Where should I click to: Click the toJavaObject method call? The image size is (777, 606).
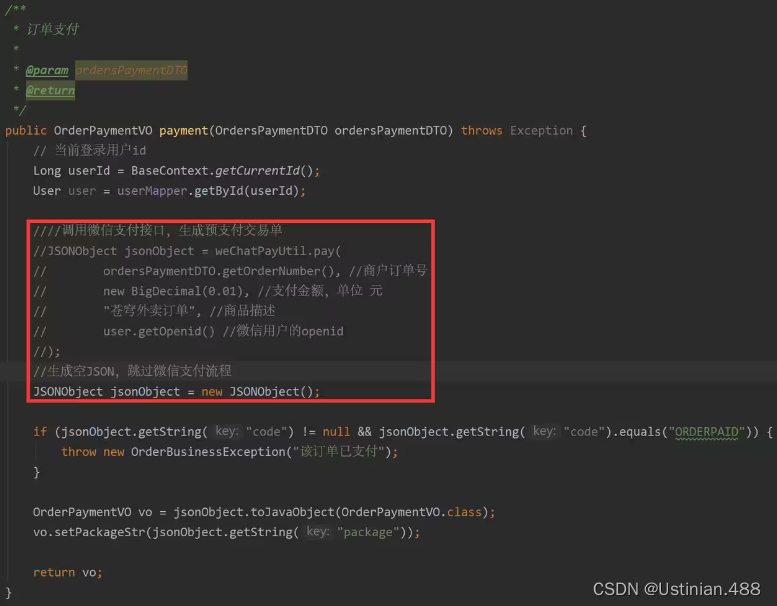(x=292, y=512)
